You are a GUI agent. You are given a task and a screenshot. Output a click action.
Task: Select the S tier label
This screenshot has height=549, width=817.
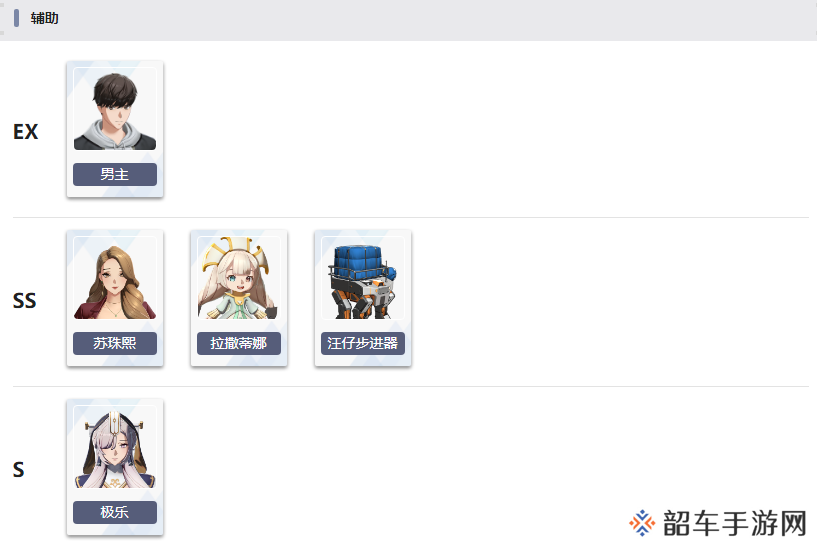coord(19,470)
